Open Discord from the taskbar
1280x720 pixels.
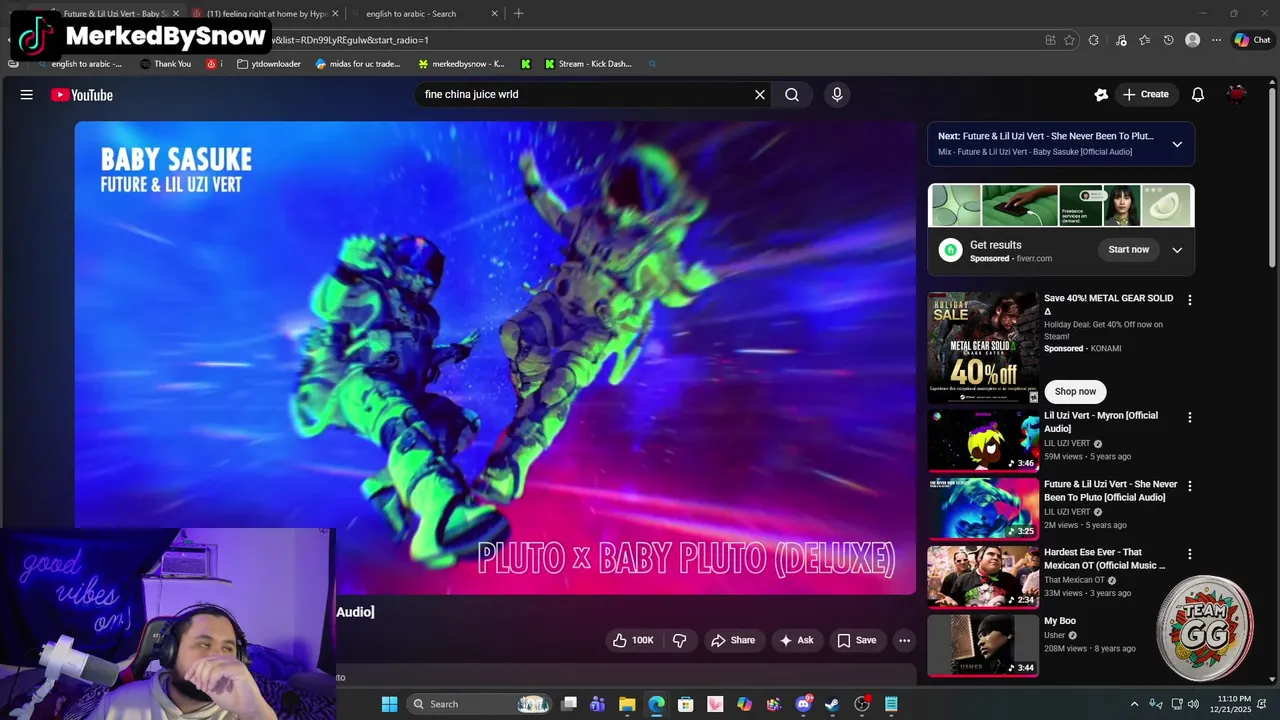click(x=803, y=704)
